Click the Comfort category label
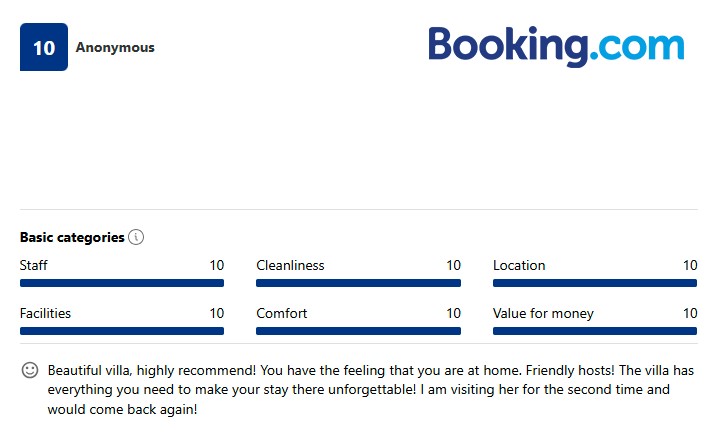 click(282, 314)
